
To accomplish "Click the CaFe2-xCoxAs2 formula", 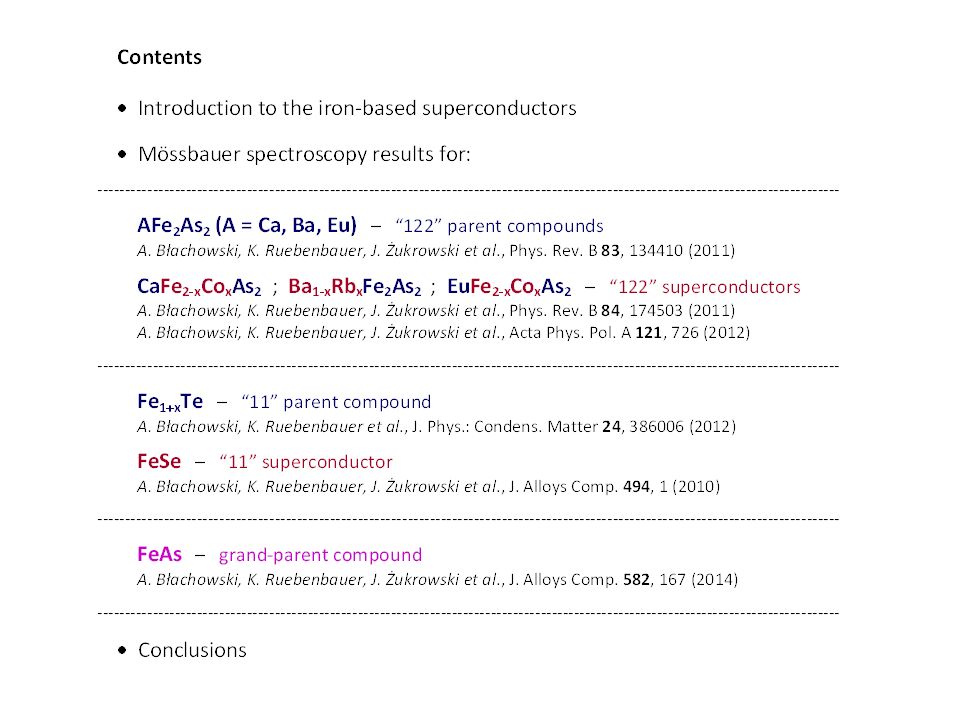I will 199,287.
